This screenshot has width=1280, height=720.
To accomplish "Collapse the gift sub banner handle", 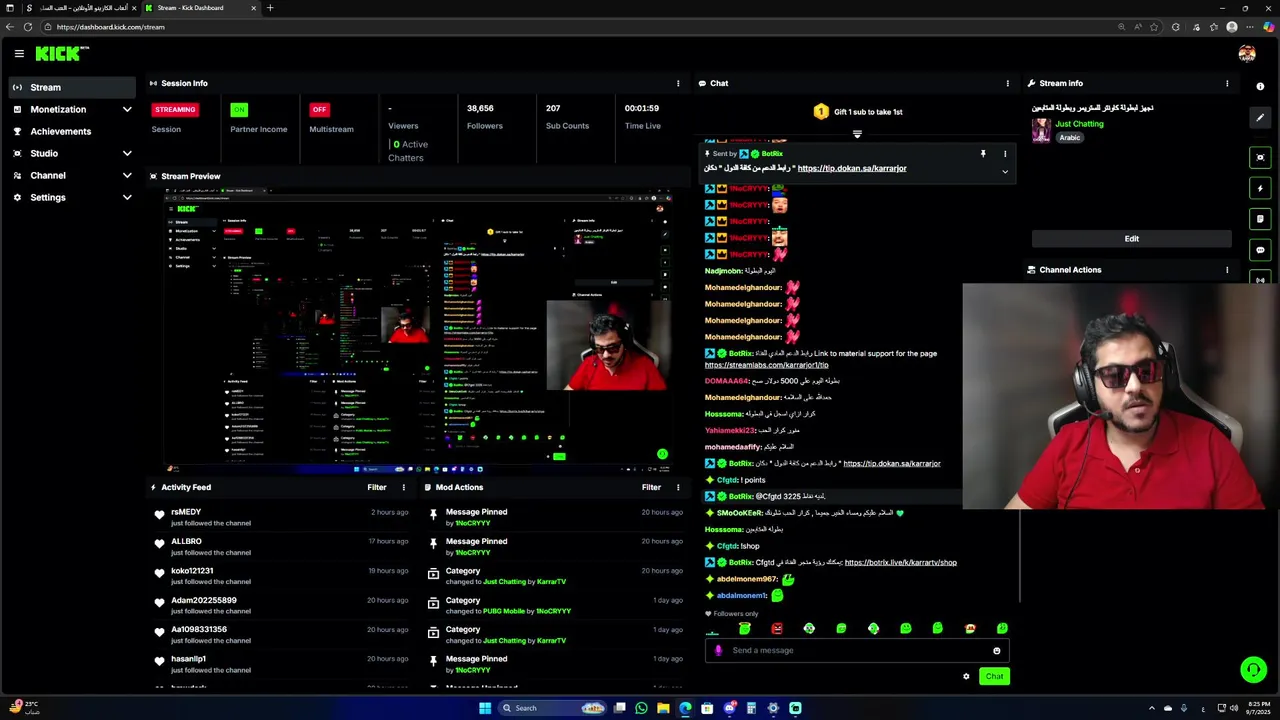I will click(857, 133).
